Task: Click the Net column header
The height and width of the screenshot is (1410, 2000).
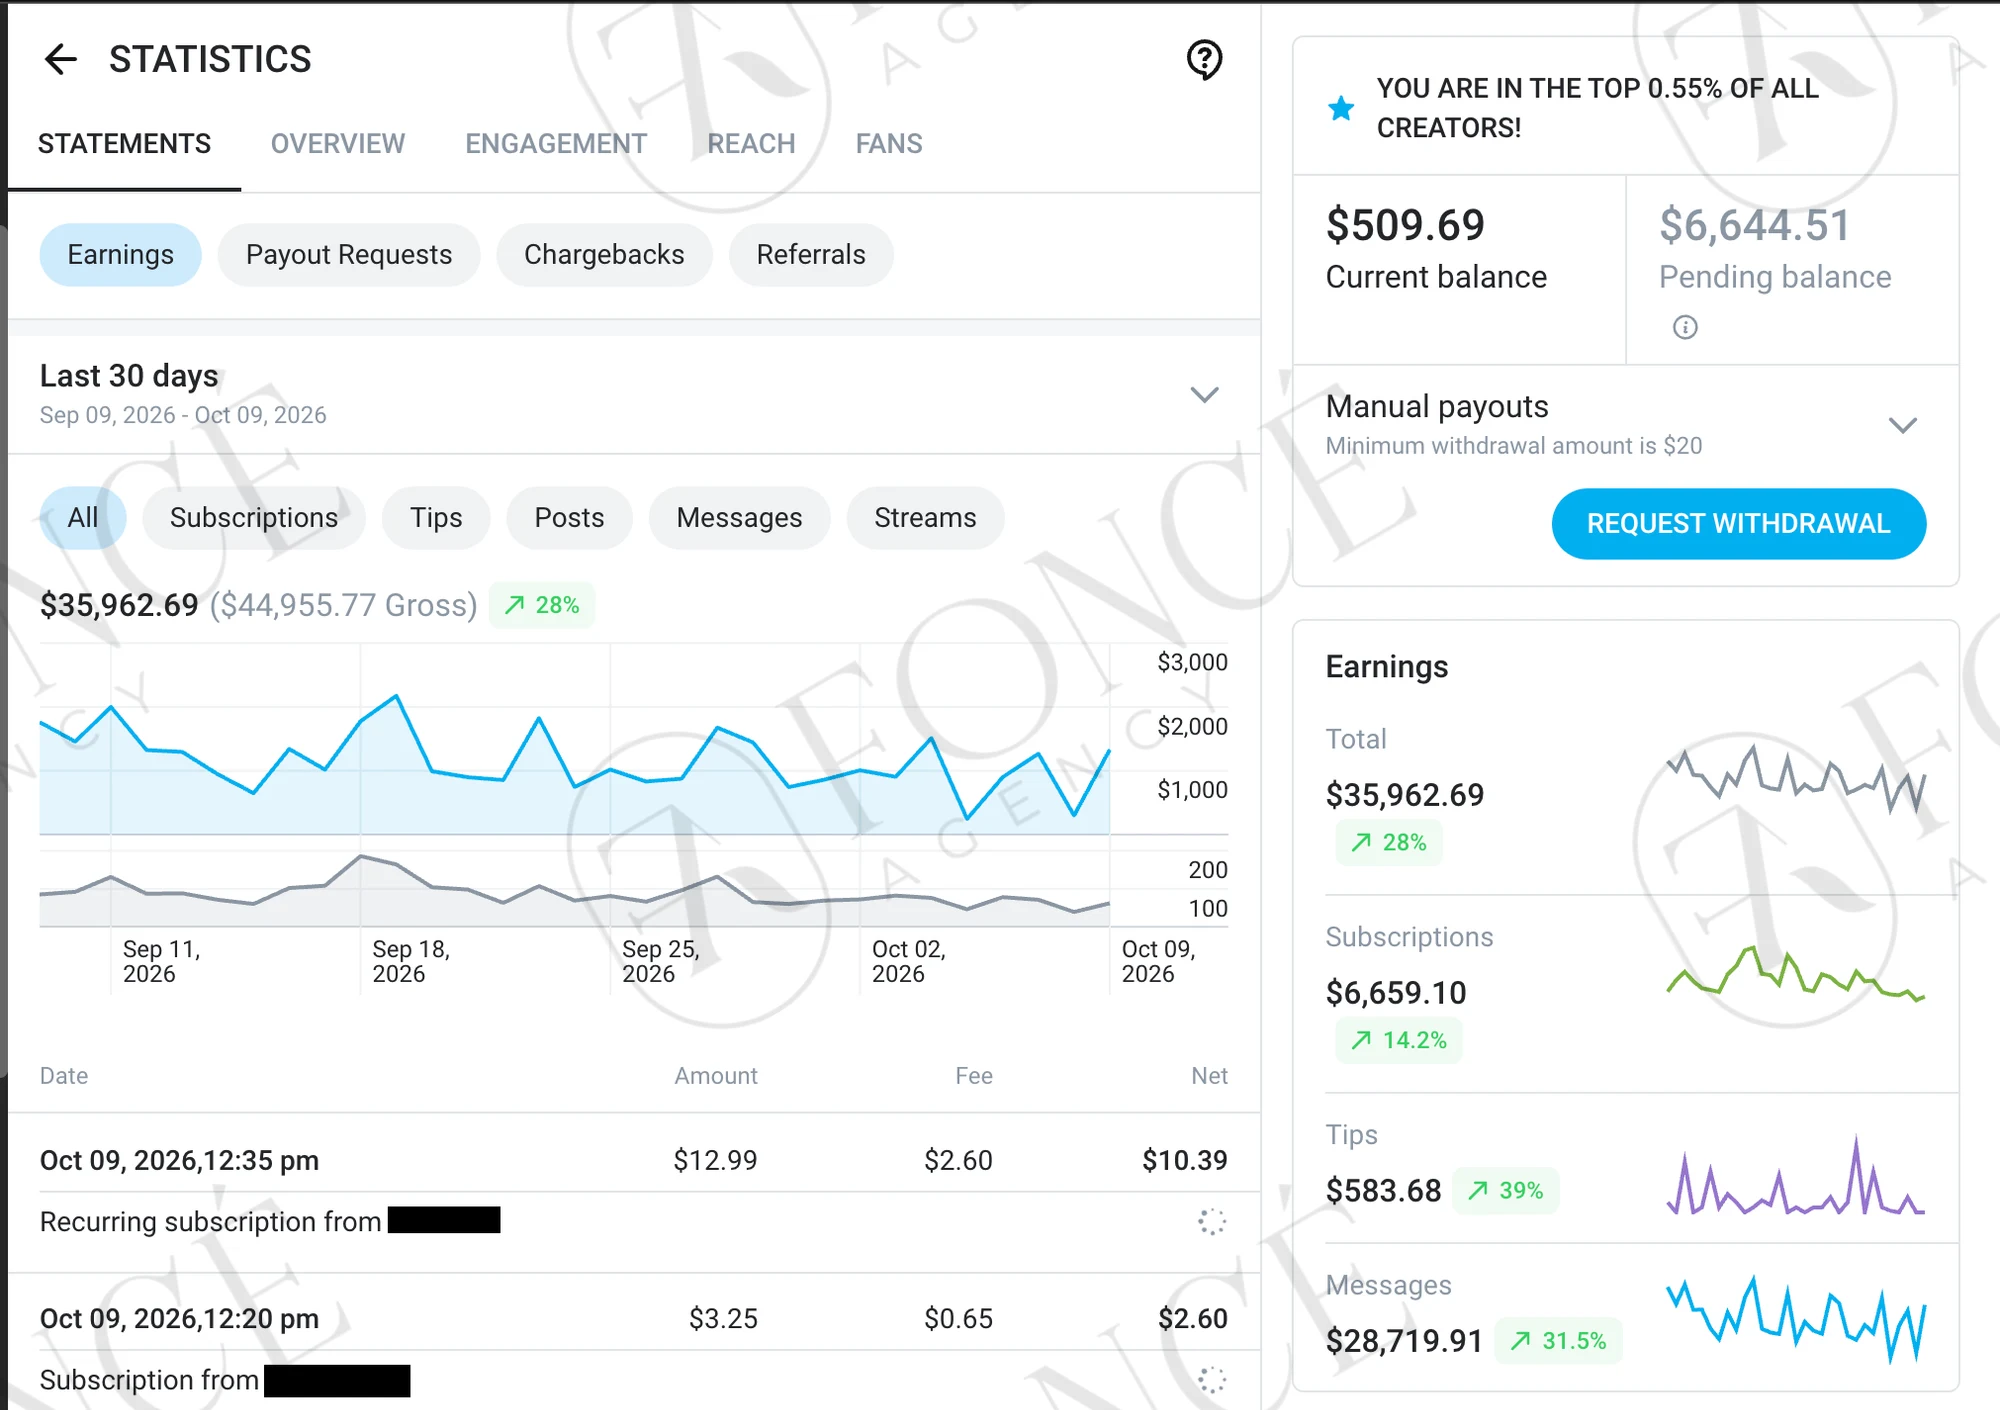Action: tap(1209, 1076)
